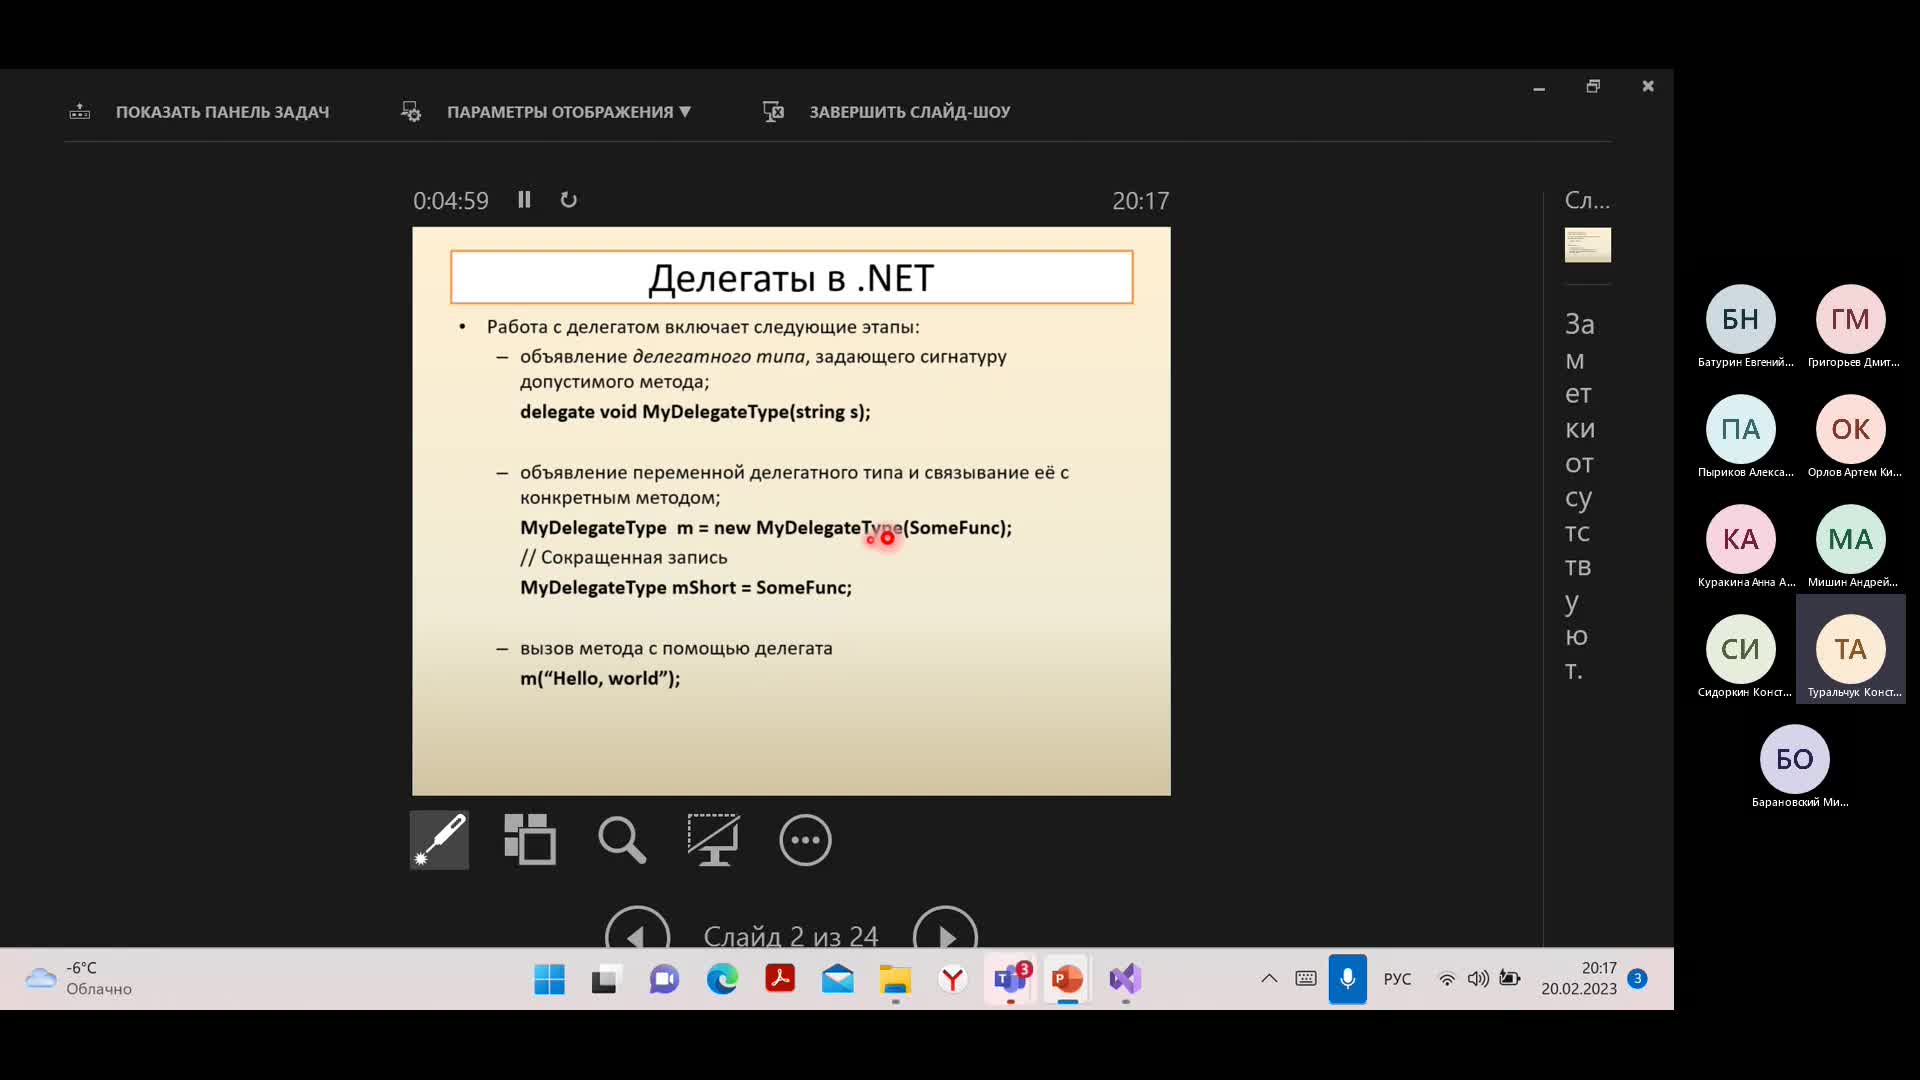Select the pen and laser pointer tool

[x=439, y=840]
